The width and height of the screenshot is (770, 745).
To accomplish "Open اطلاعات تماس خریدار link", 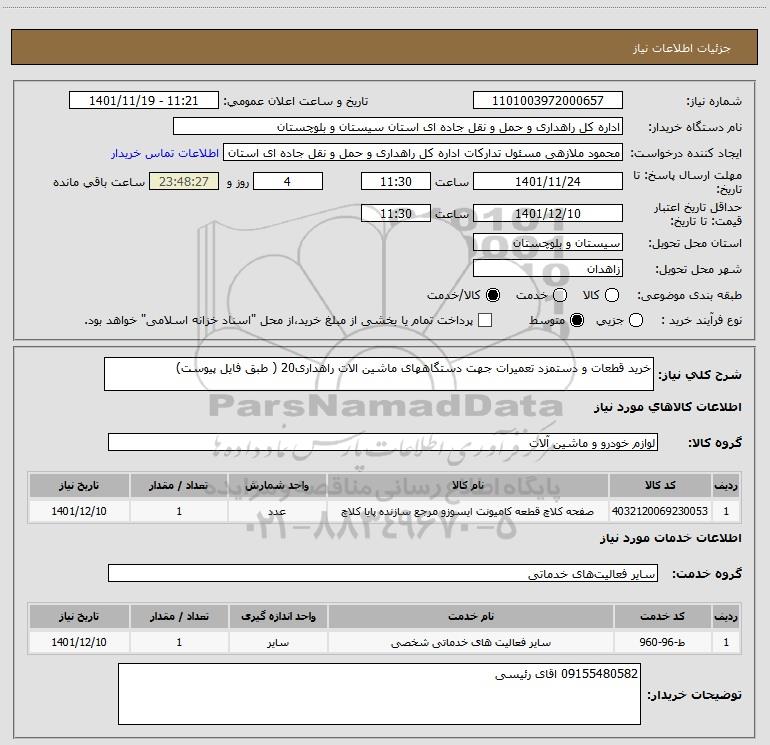I will (x=165, y=153).
